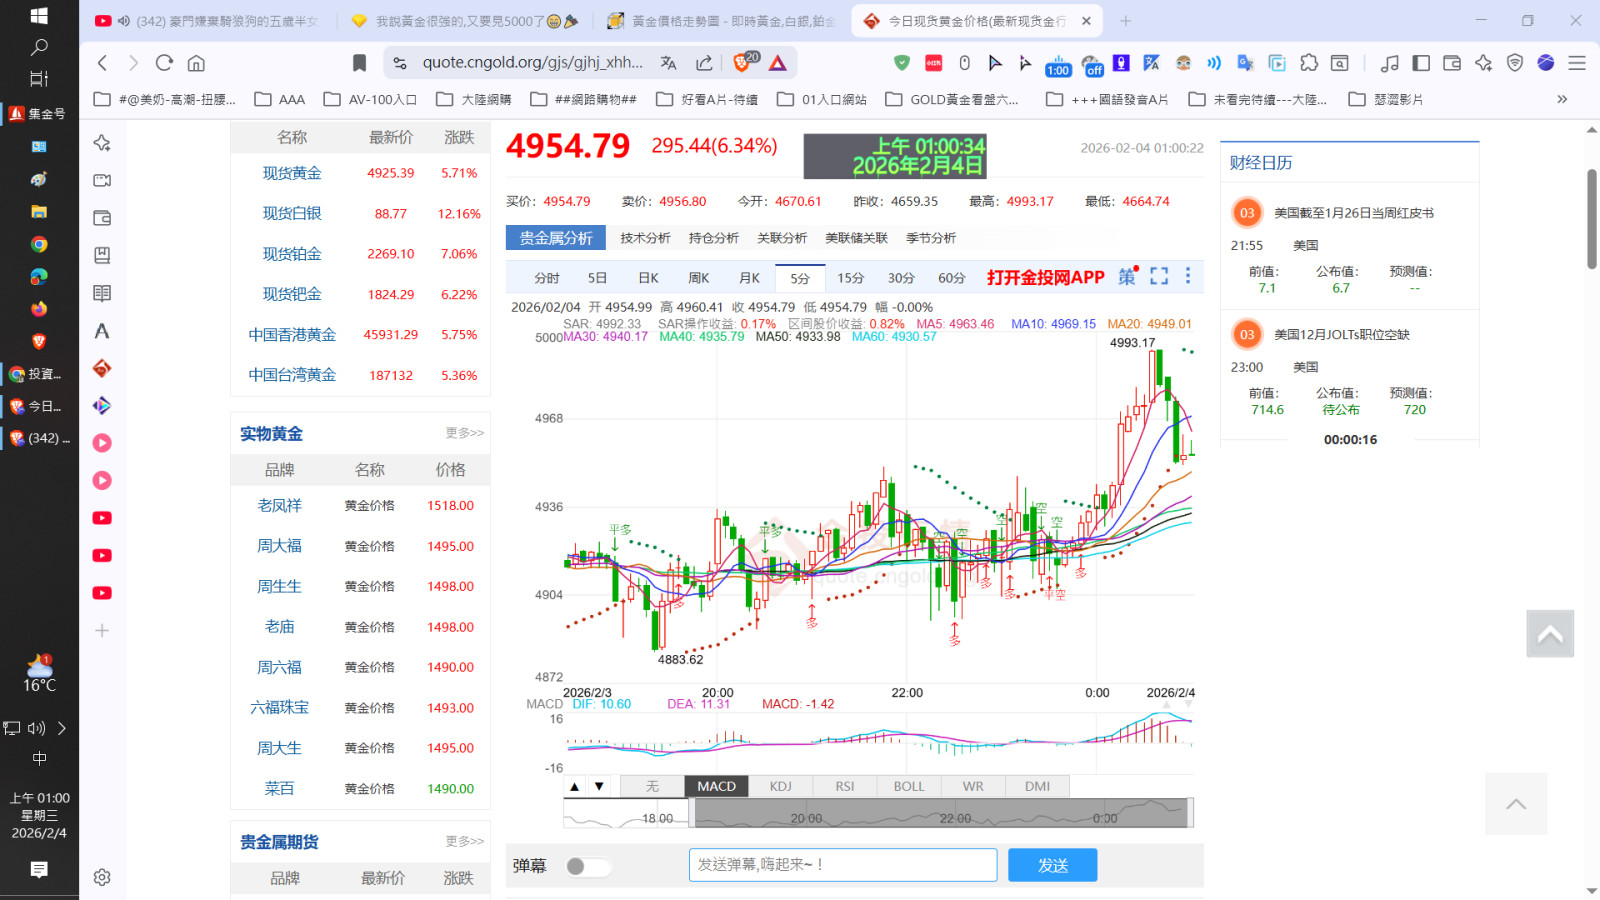
Task: Click the translate page icon in address bar
Action: [668, 63]
